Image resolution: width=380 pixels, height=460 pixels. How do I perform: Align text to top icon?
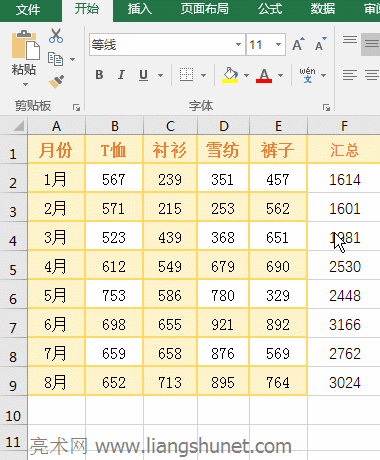[350, 40]
